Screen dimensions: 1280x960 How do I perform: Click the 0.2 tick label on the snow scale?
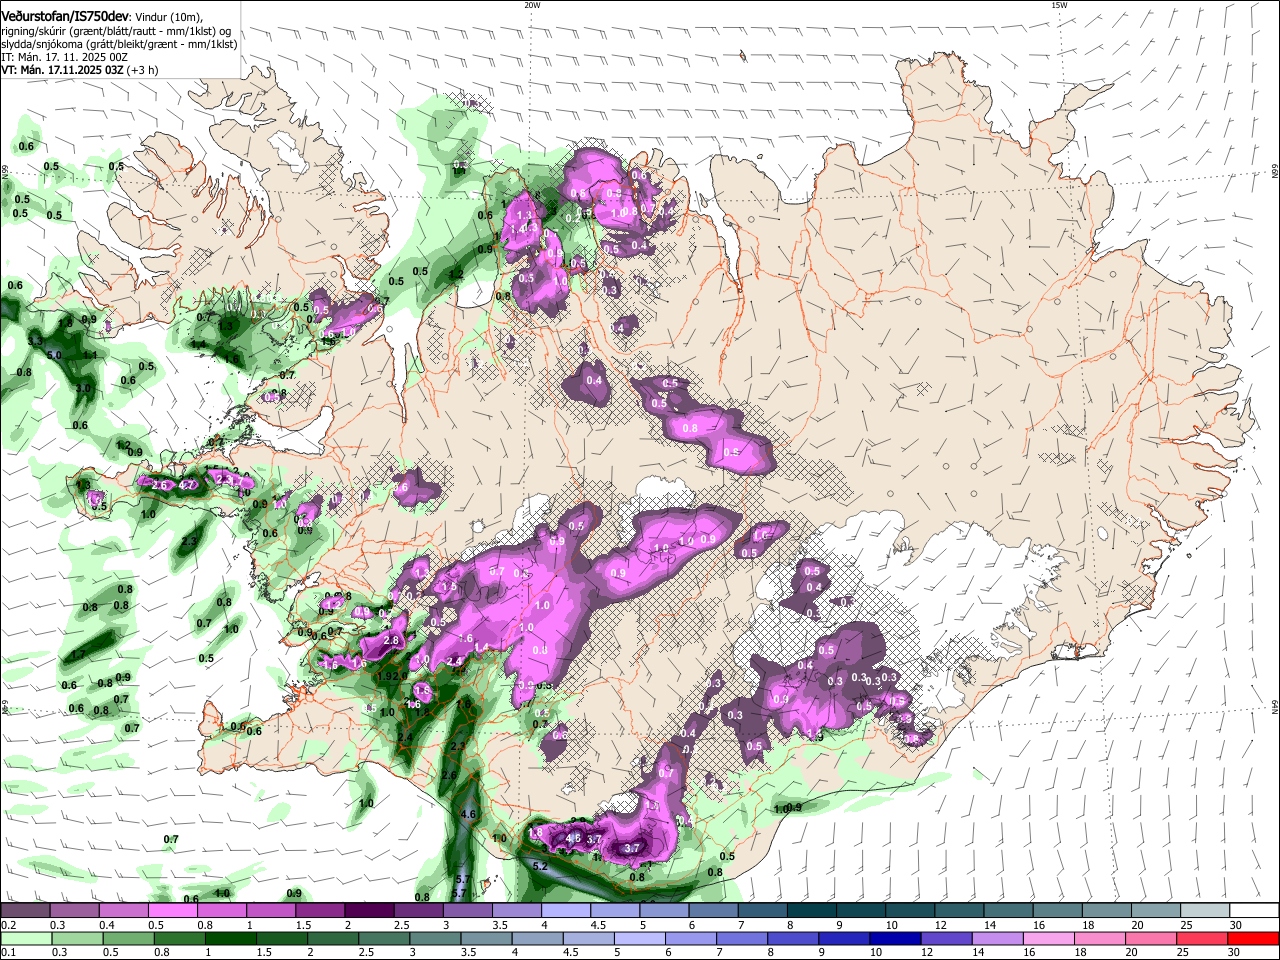[x=8, y=925]
